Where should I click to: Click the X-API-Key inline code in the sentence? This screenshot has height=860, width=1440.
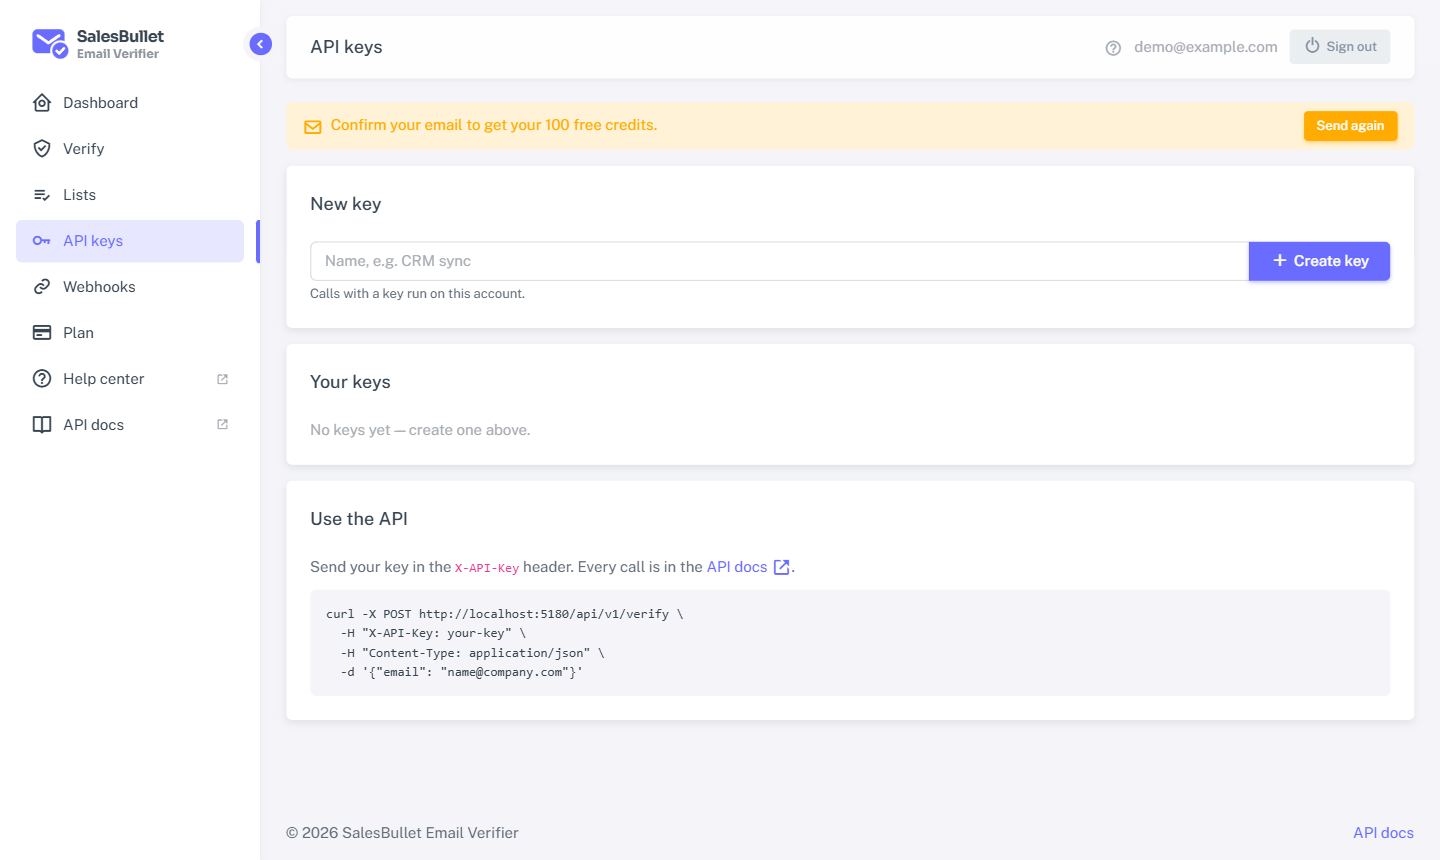[x=487, y=568]
